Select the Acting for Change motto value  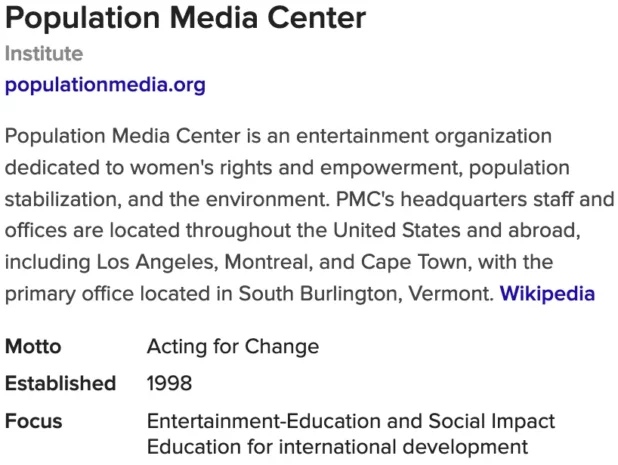(x=233, y=347)
